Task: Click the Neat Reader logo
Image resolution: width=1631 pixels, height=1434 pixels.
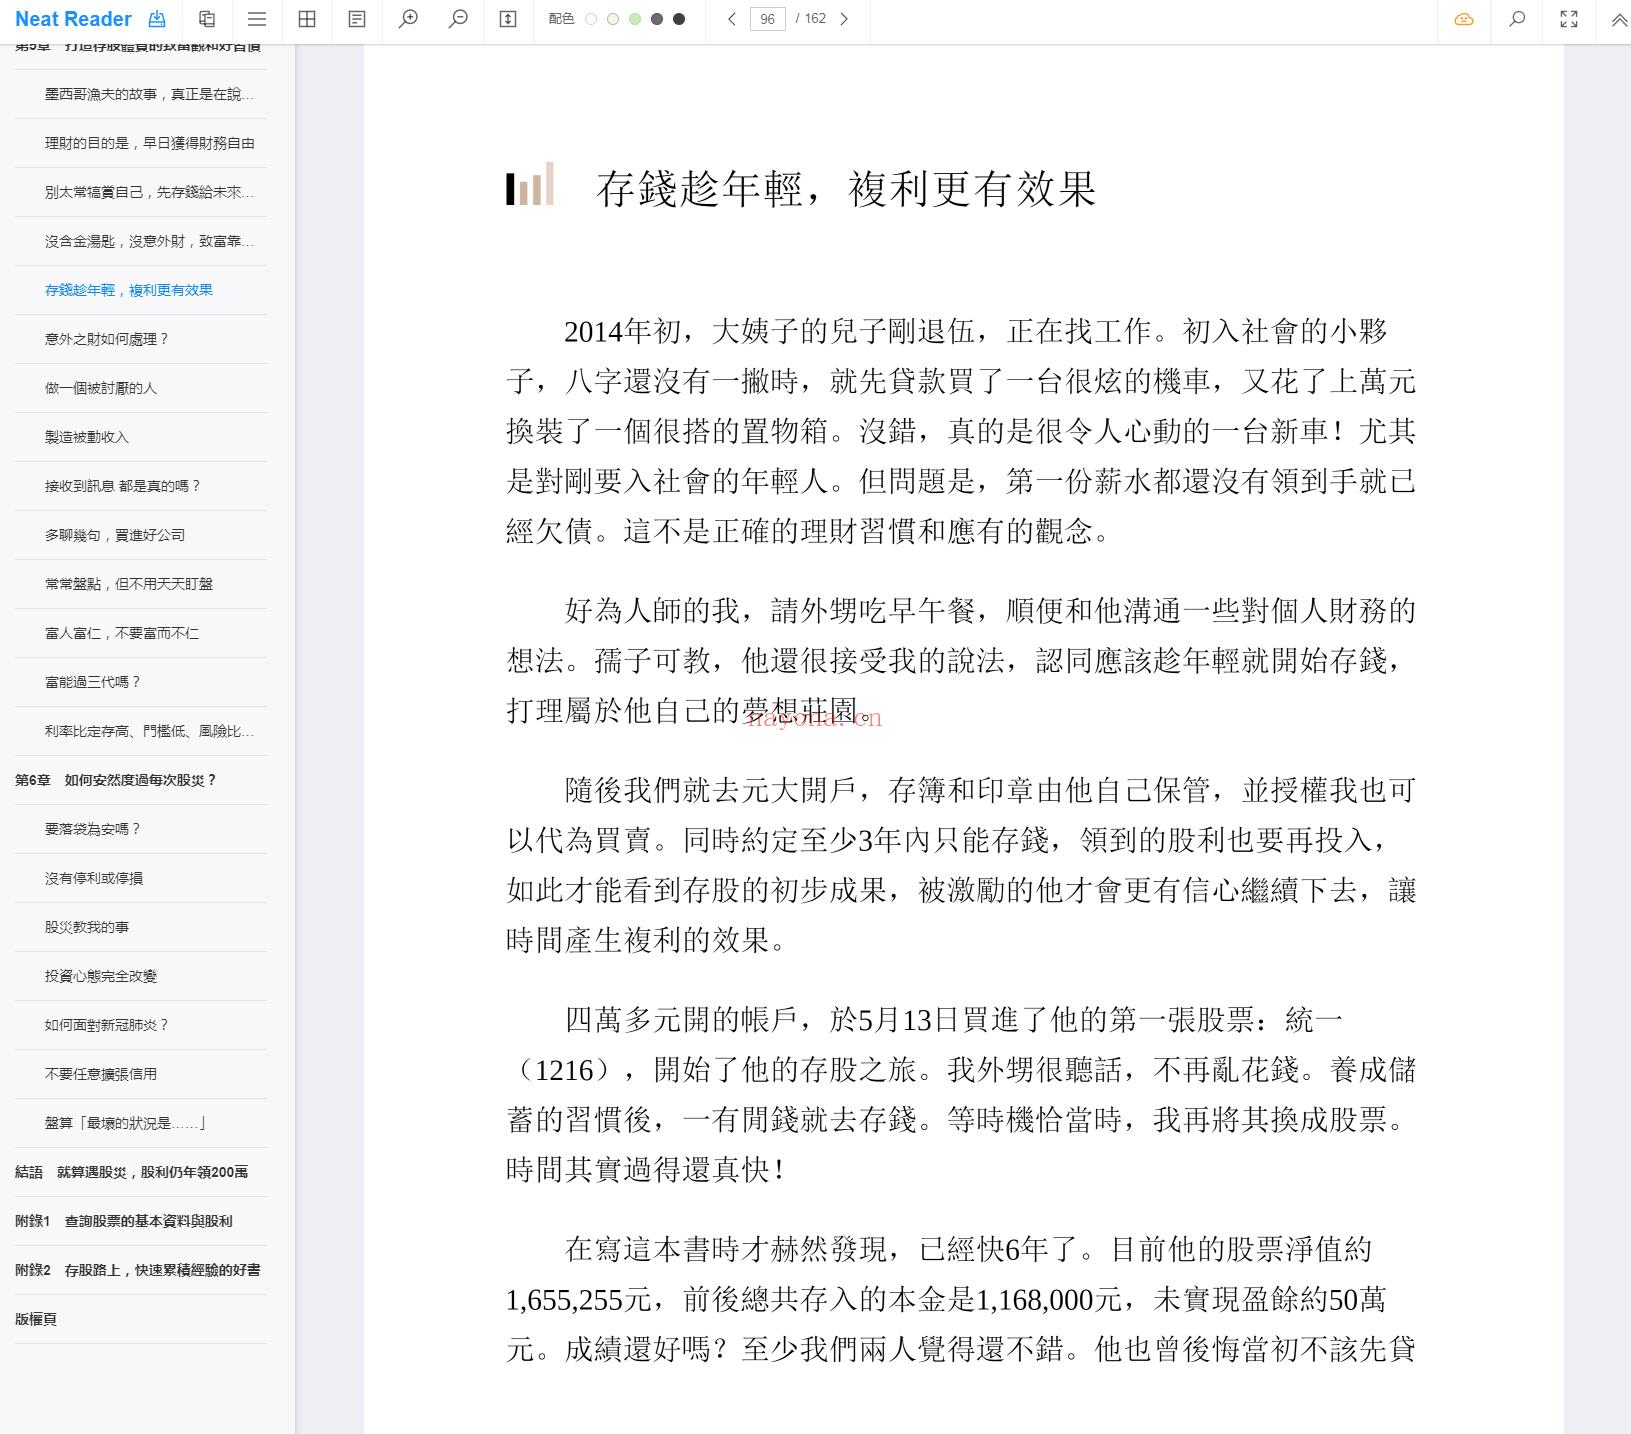Action: [73, 19]
